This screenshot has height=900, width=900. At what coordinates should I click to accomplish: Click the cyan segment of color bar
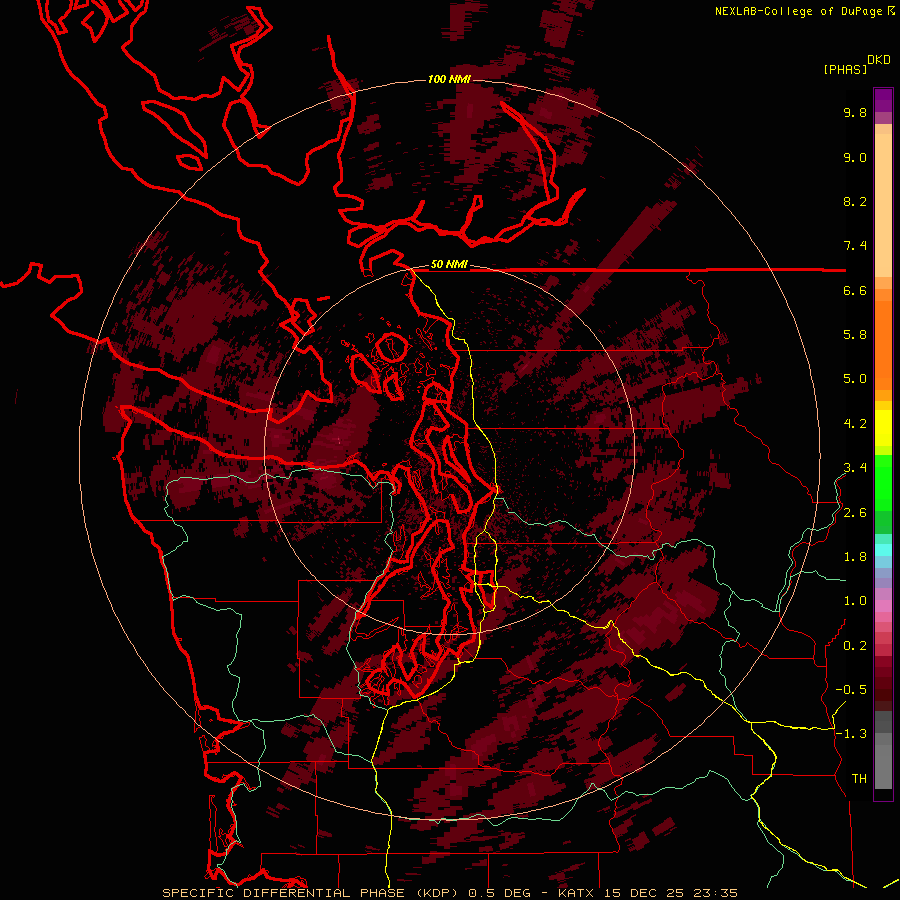tap(883, 550)
